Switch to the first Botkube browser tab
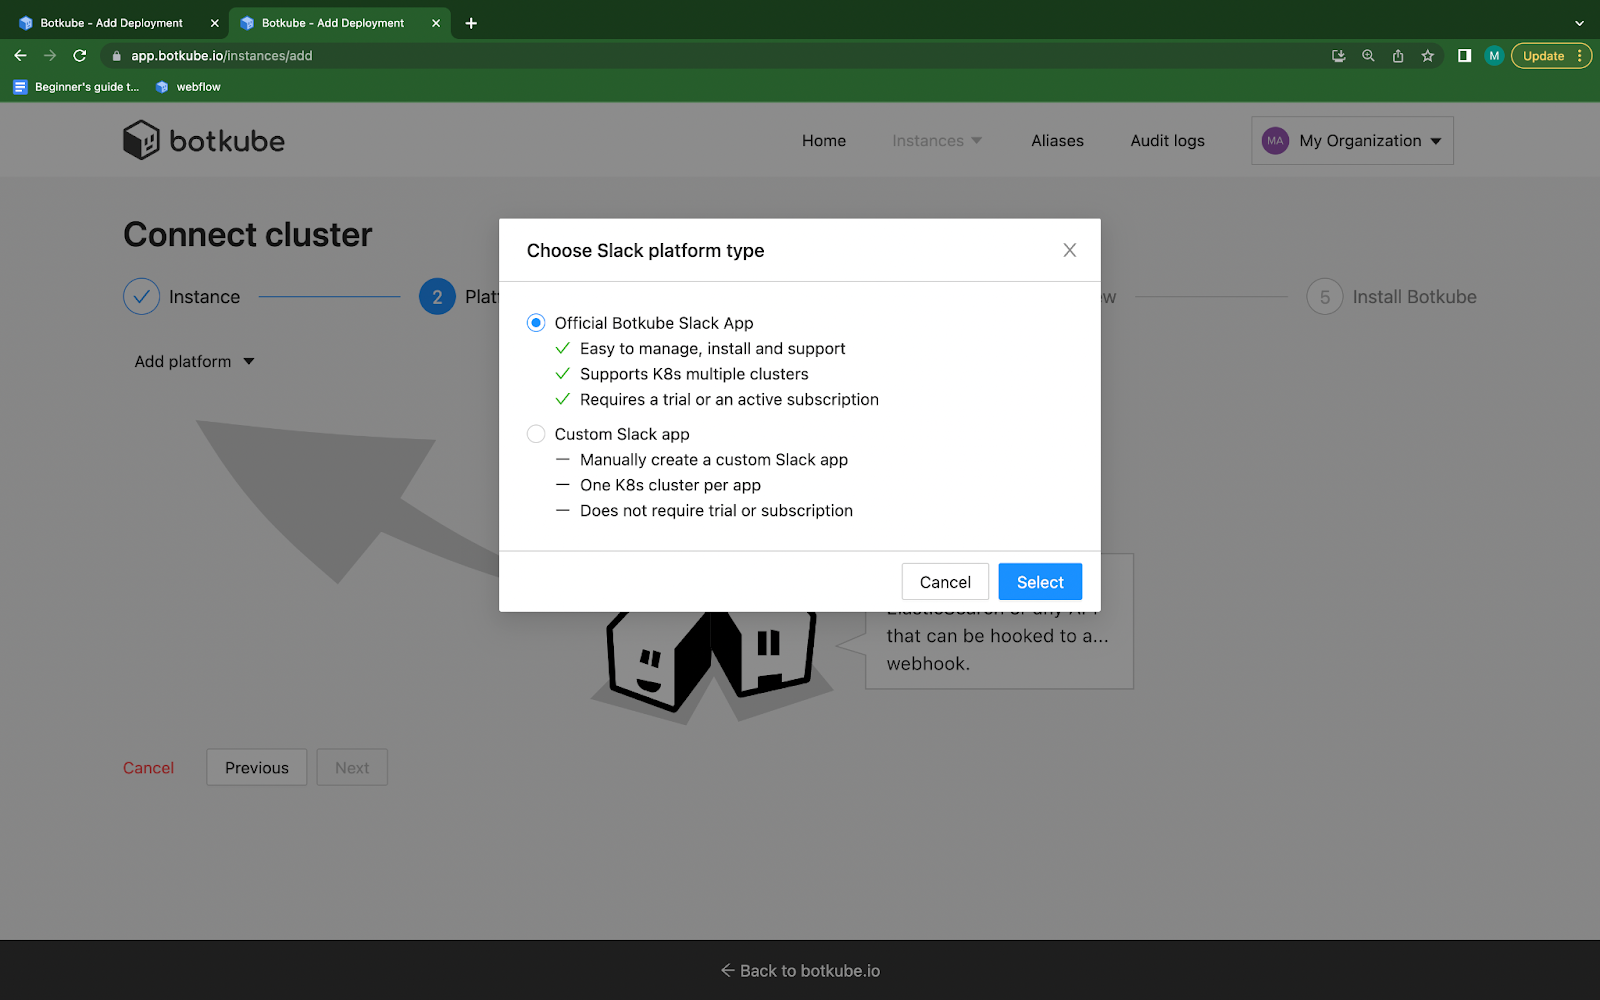Image resolution: width=1600 pixels, height=1000 pixels. tap(110, 22)
